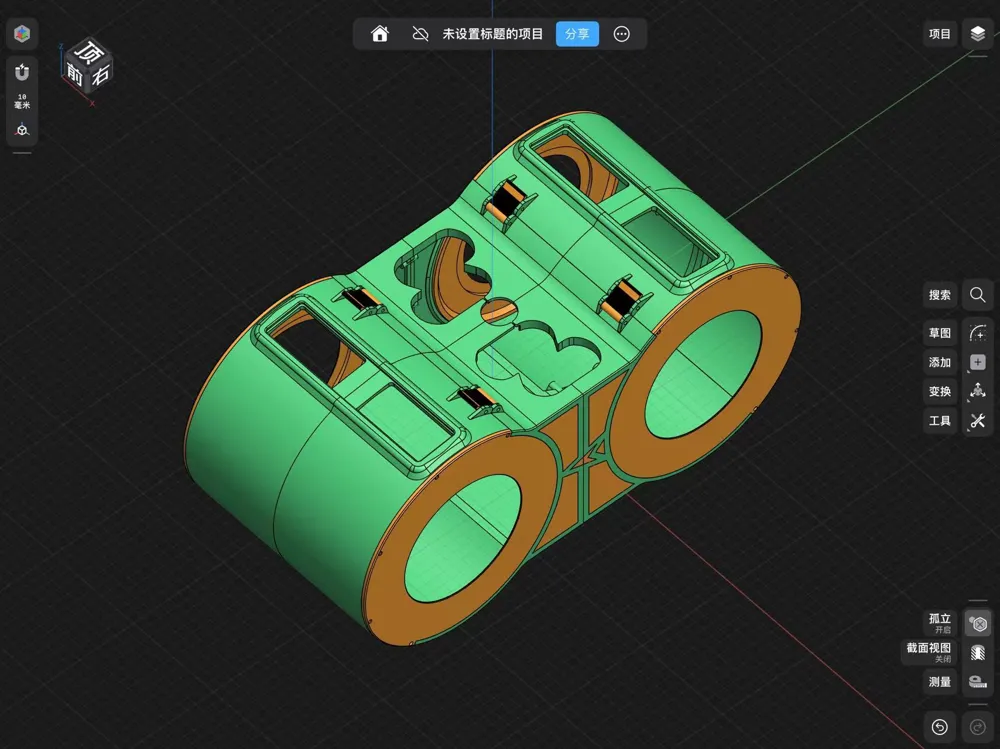The image size is (1000, 749).
Task: Select the Sketch (草图) tool icon
Action: tap(939, 332)
